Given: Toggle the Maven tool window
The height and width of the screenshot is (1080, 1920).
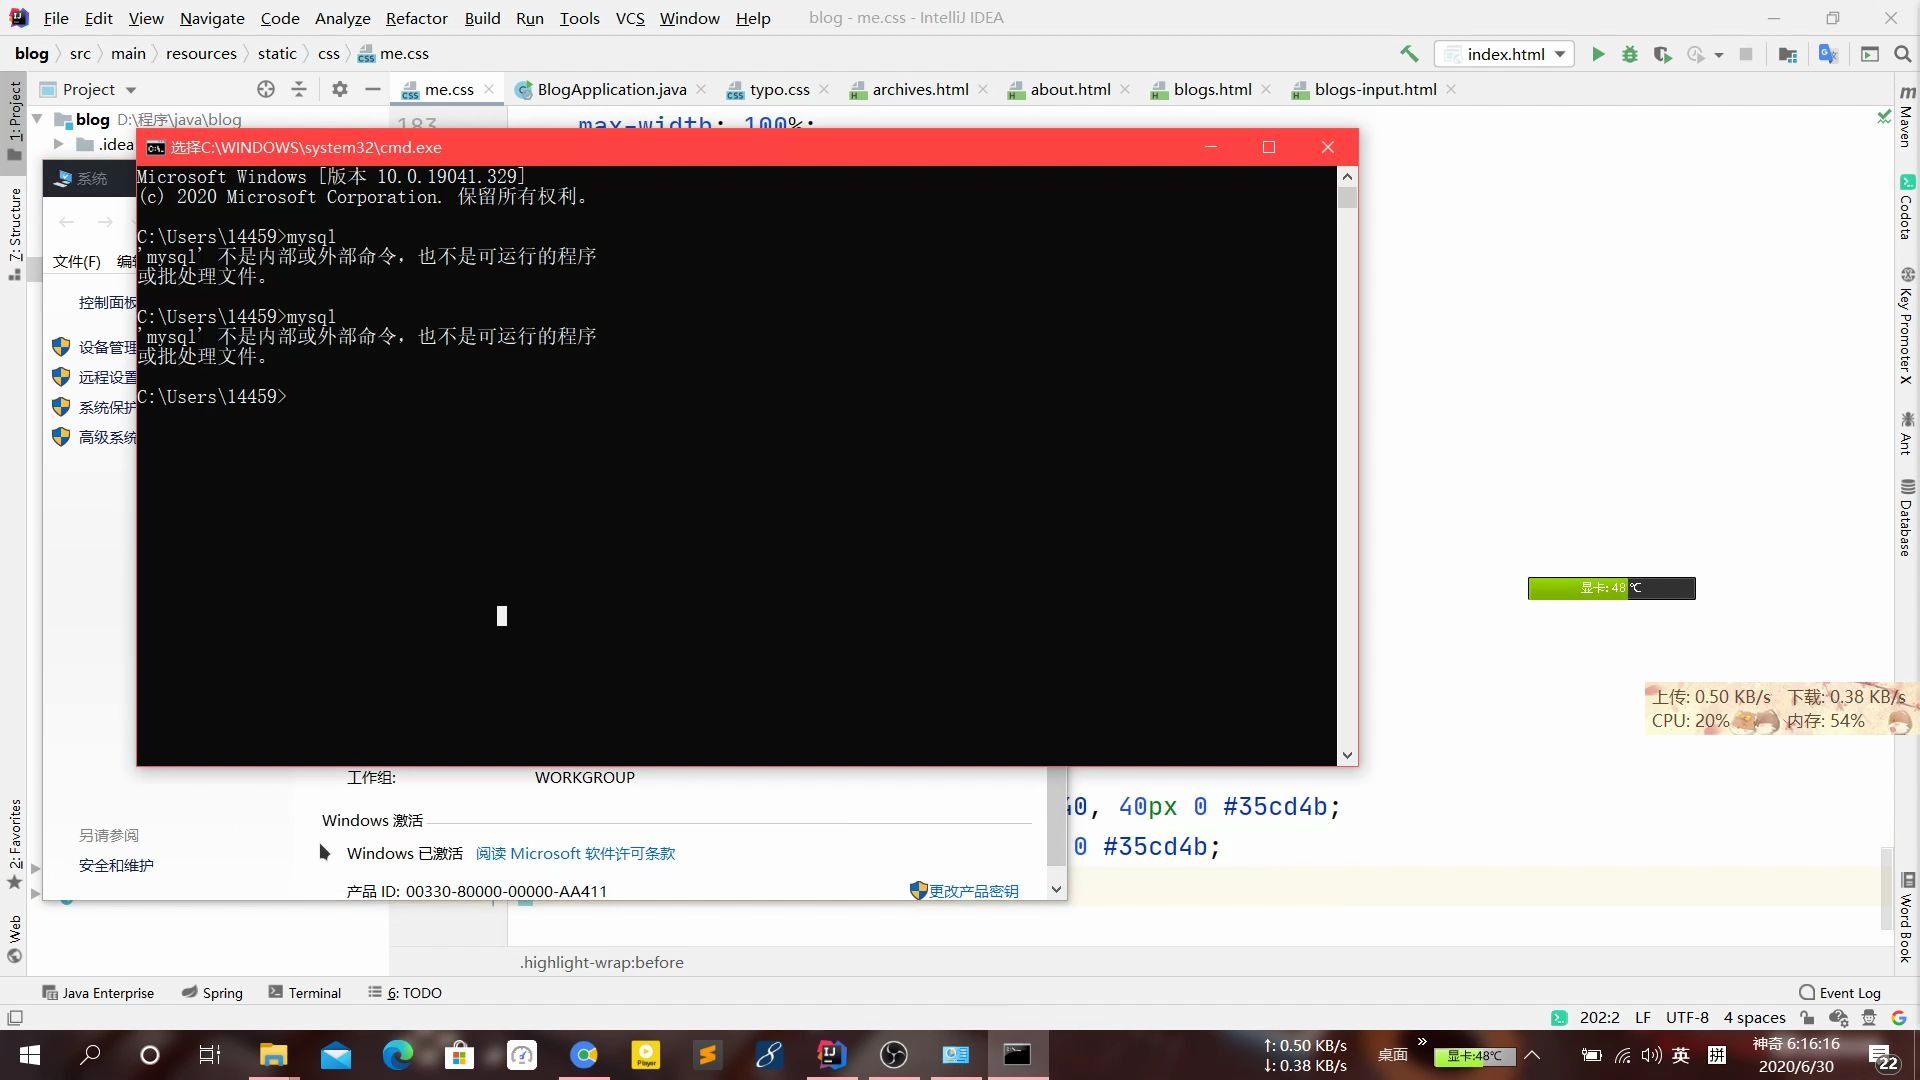Looking at the screenshot, I should click(1906, 118).
